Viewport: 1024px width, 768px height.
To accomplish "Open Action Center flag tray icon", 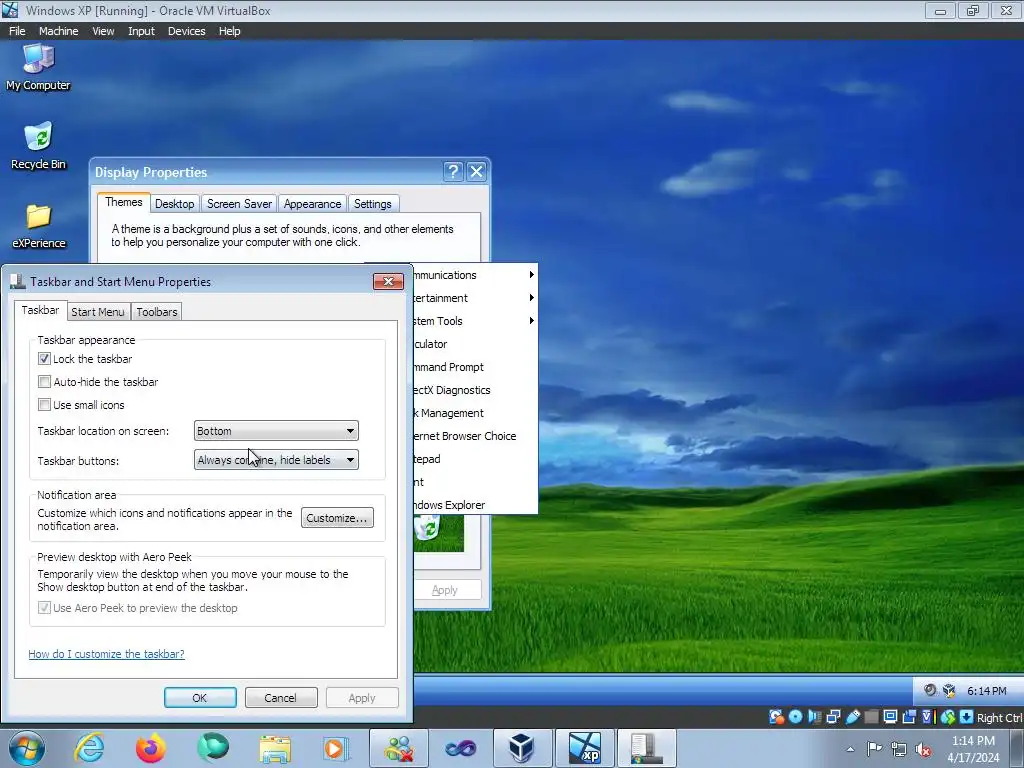I will pos(874,749).
